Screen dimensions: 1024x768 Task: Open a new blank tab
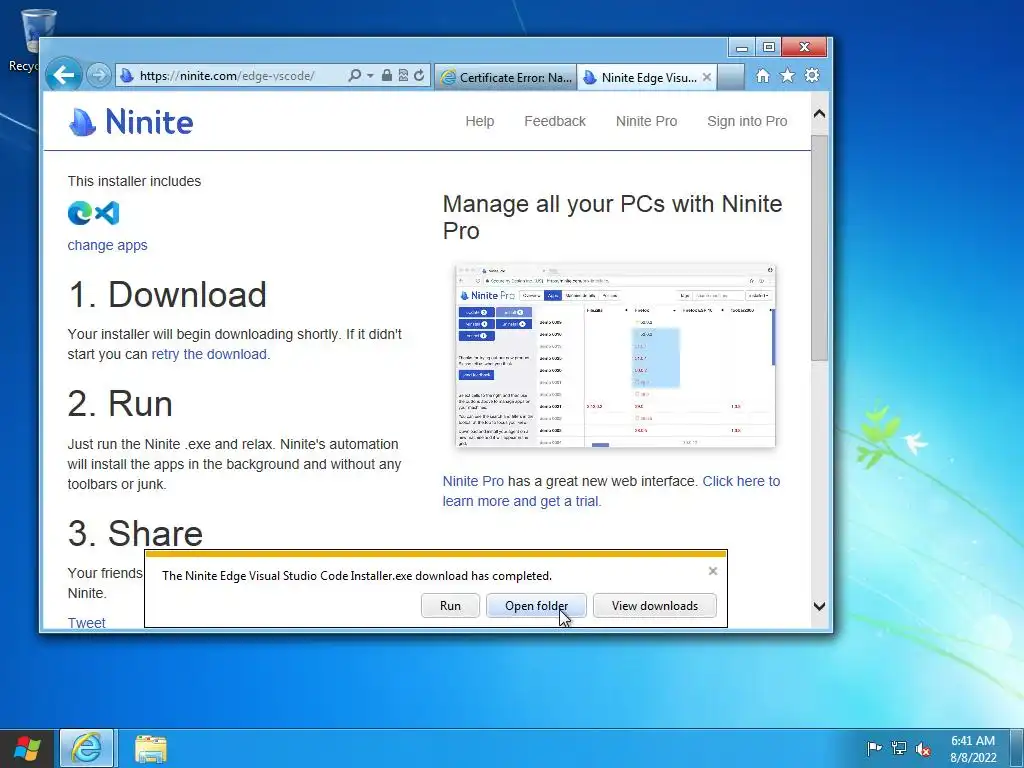coord(731,77)
